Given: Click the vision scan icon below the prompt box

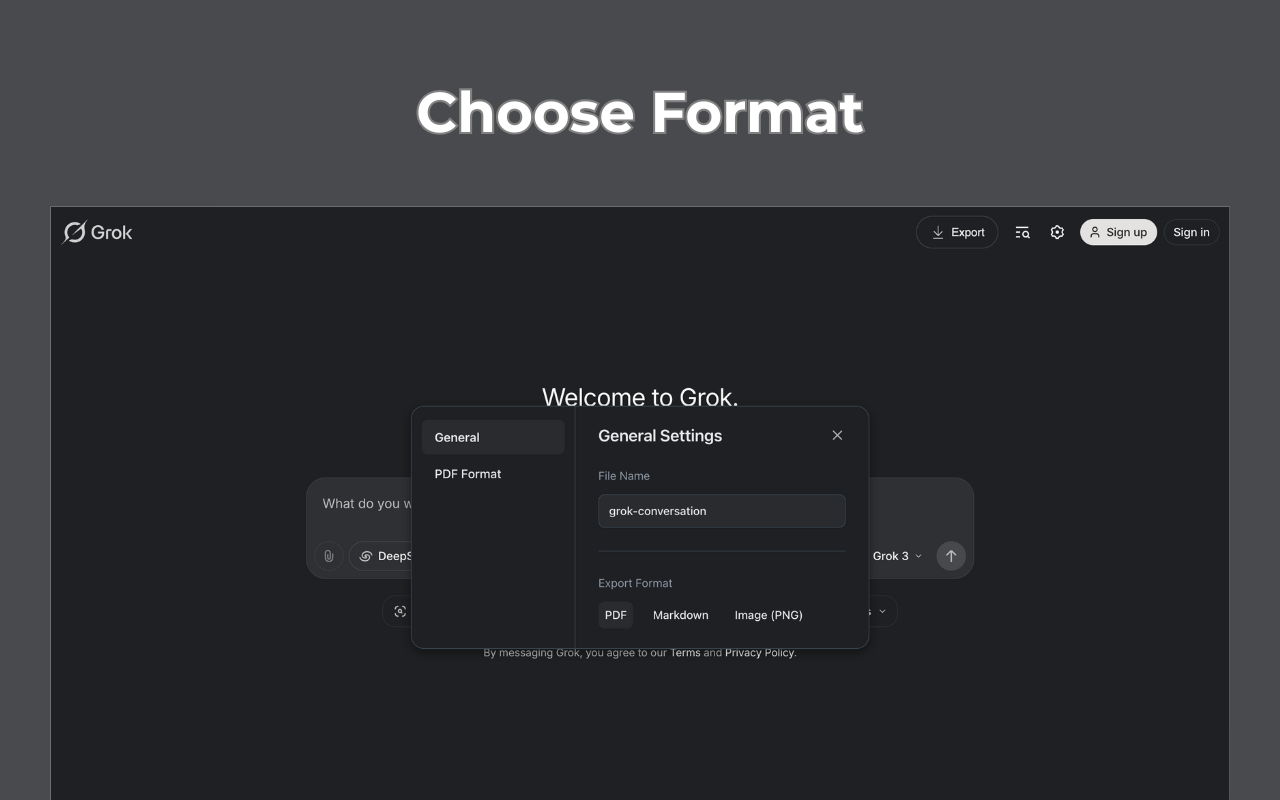Looking at the screenshot, I should point(400,611).
